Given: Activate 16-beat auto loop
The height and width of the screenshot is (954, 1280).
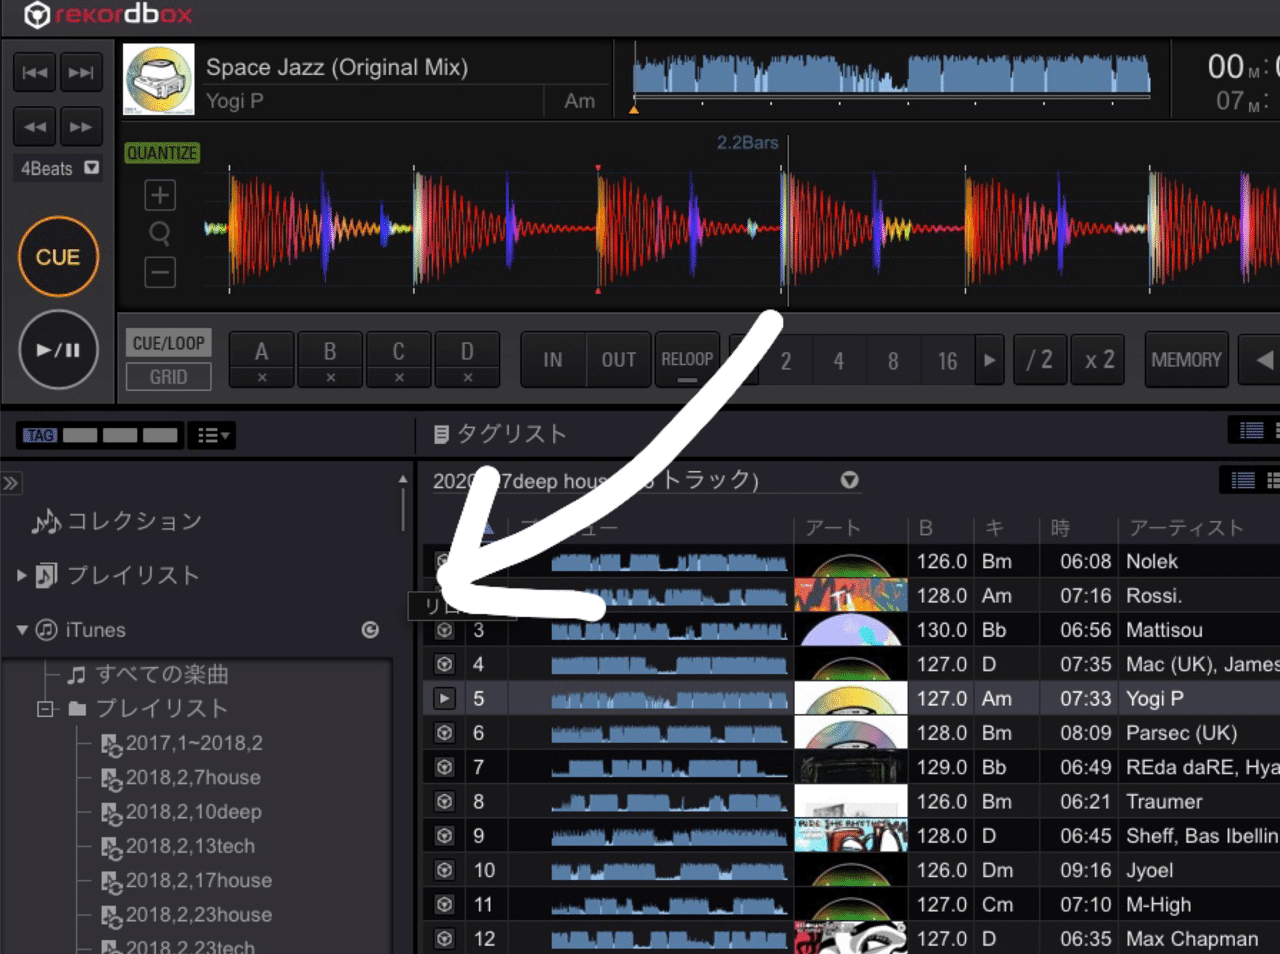Looking at the screenshot, I should point(947,361).
